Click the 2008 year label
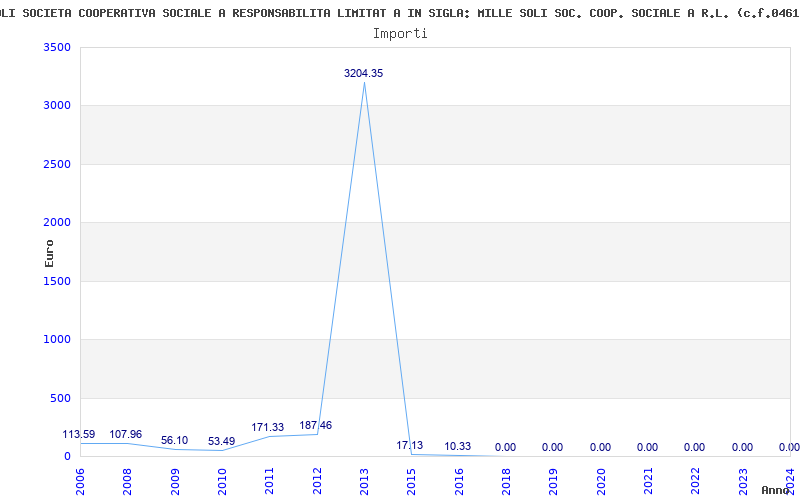This screenshot has height=500, width=800. (127, 482)
